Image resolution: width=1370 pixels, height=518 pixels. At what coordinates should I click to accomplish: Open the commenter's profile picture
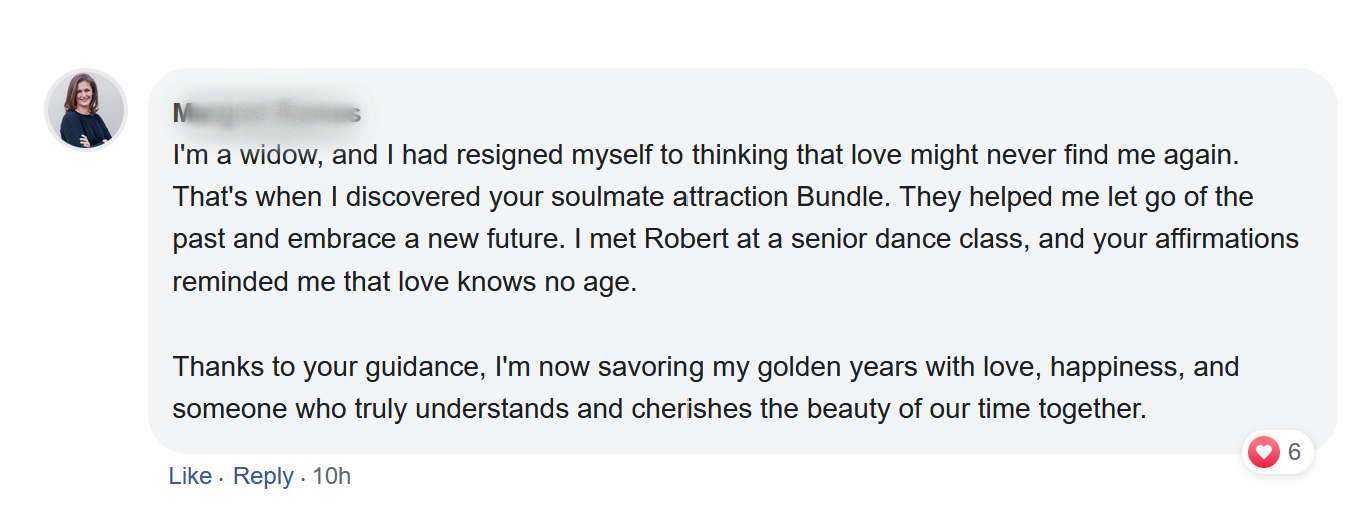pyautogui.click(x=86, y=110)
